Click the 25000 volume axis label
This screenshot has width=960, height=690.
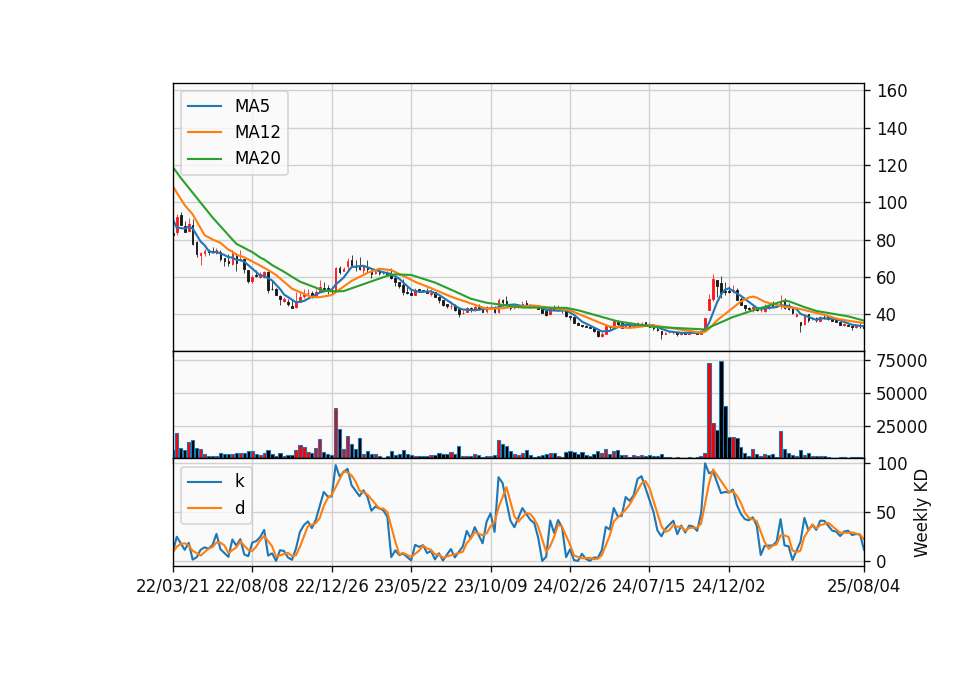[x=902, y=427]
